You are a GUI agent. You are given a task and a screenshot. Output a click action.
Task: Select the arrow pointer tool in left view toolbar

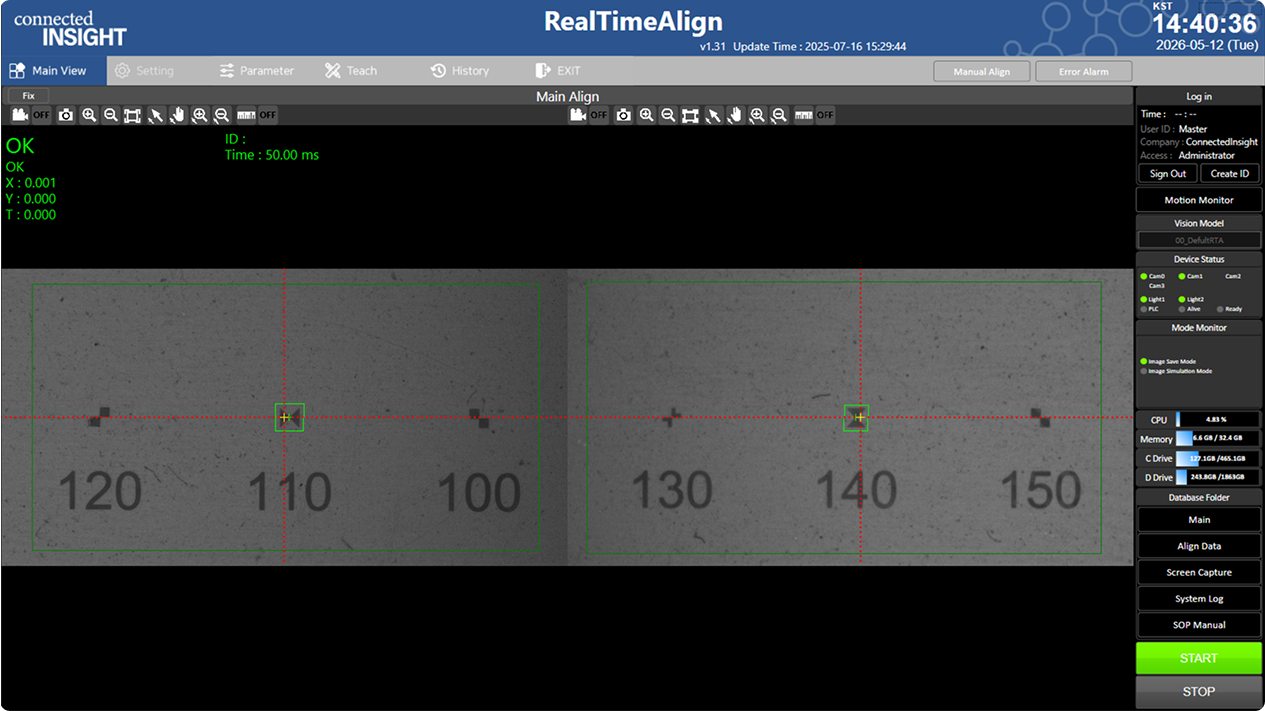(155, 115)
